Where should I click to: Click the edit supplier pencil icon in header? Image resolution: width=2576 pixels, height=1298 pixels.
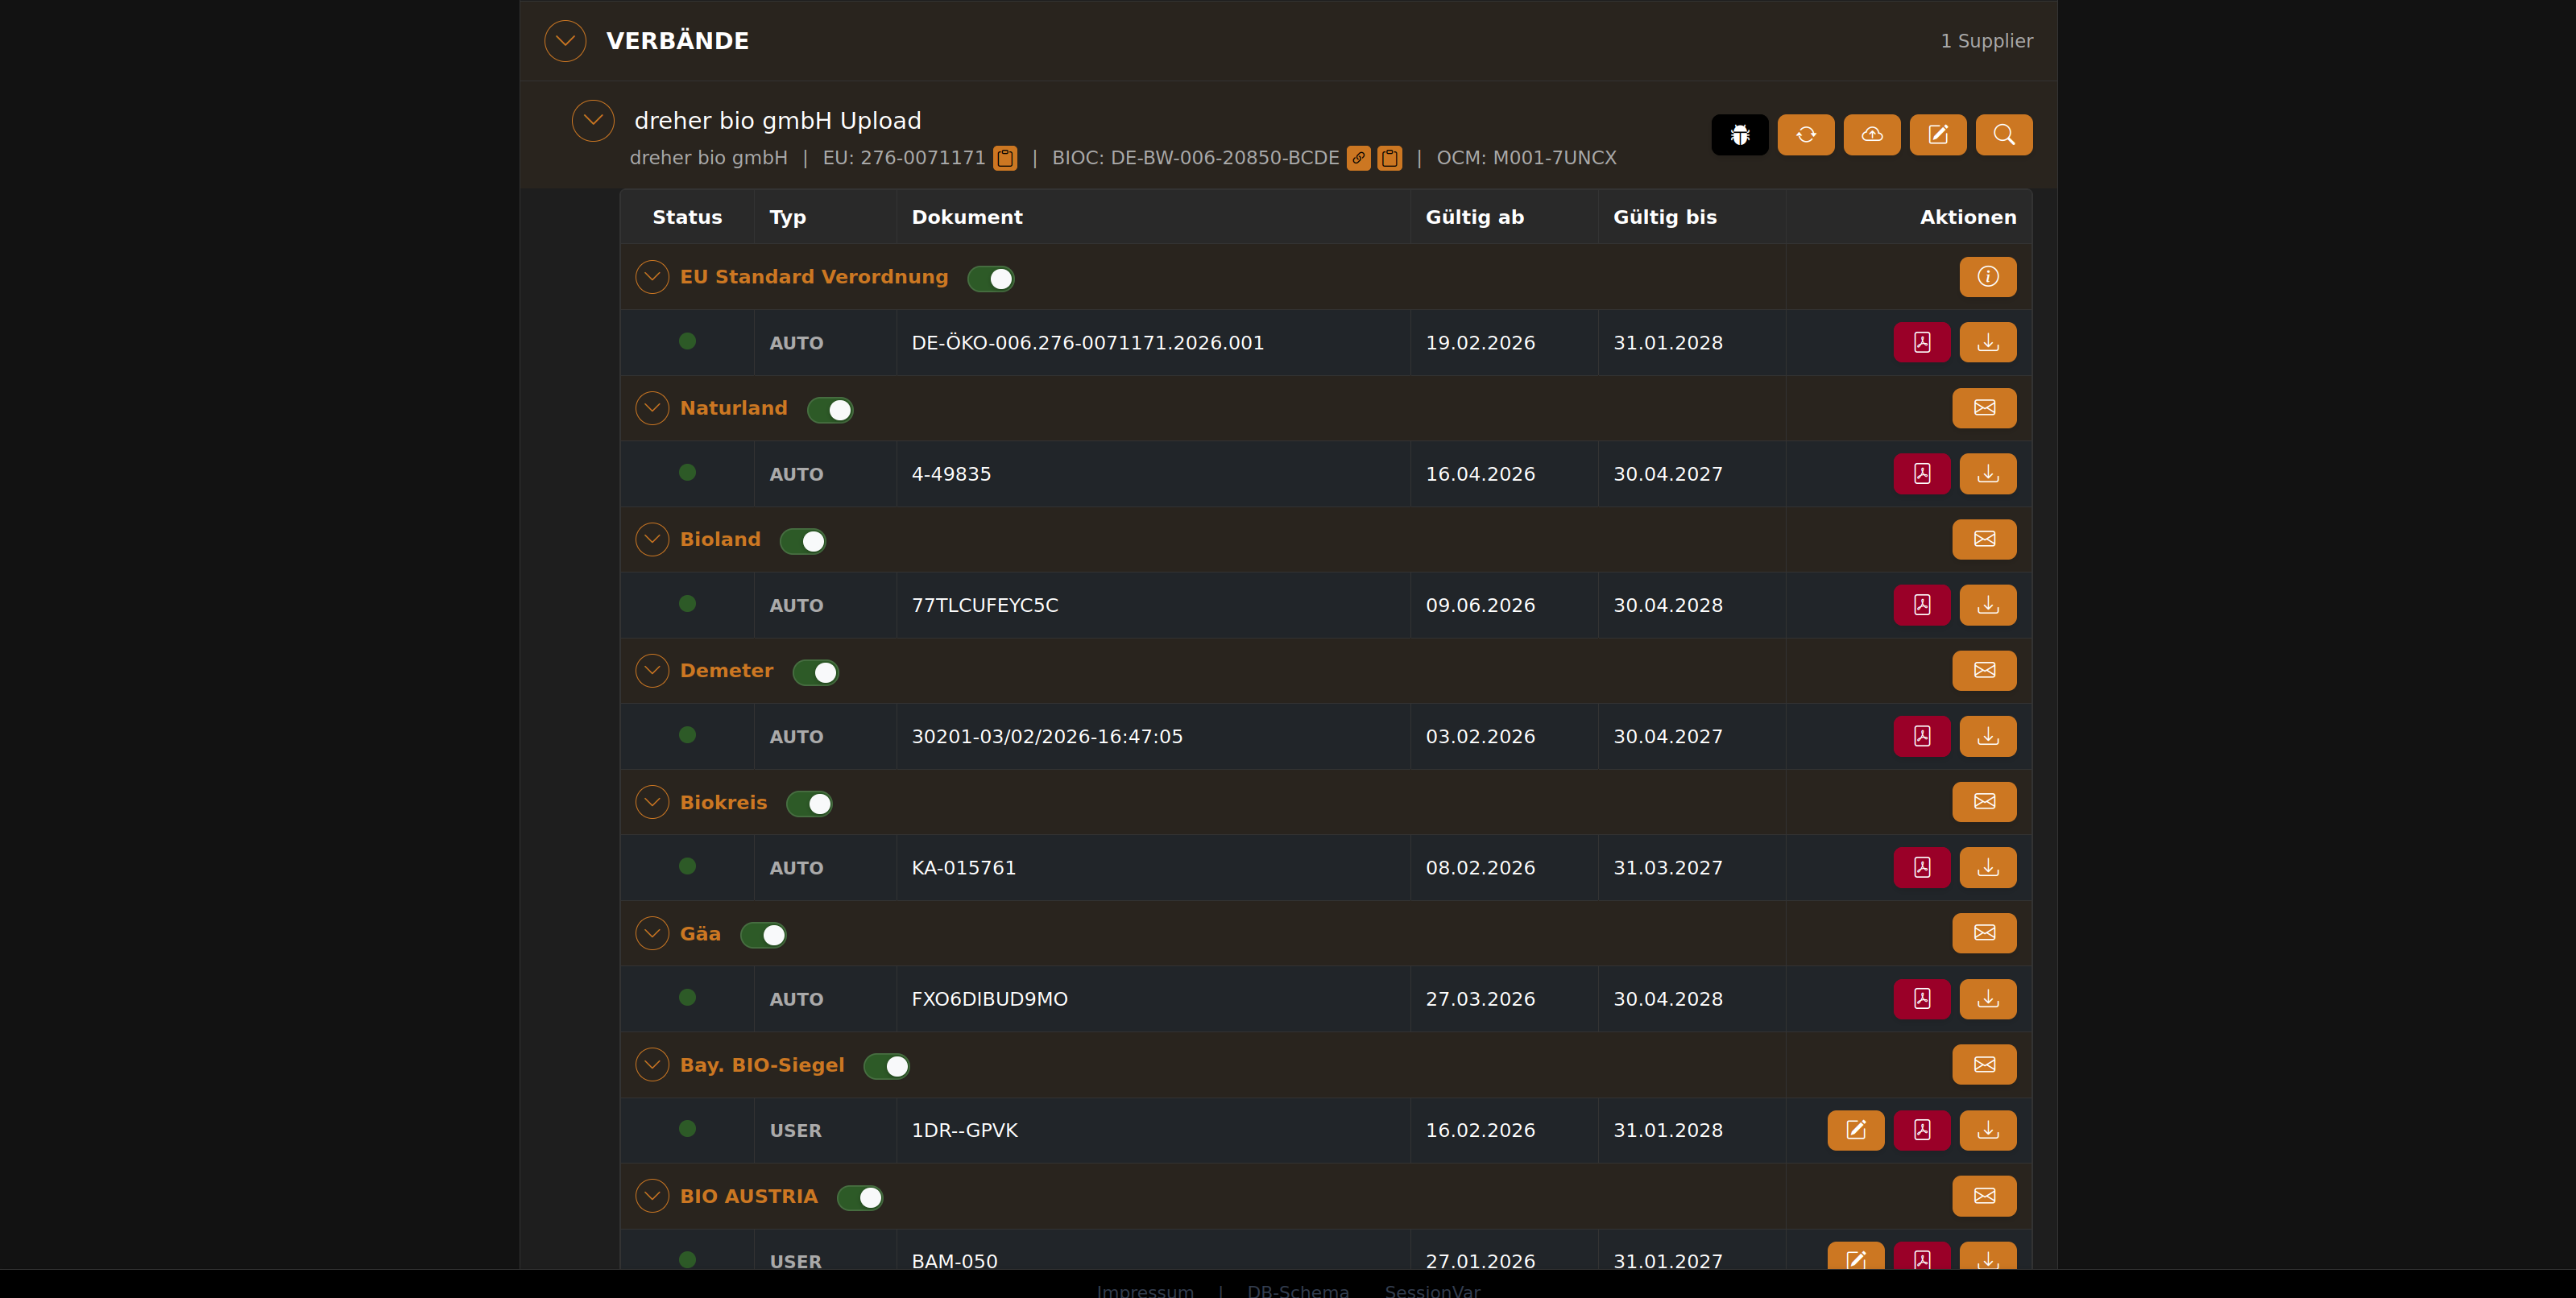coord(1937,135)
